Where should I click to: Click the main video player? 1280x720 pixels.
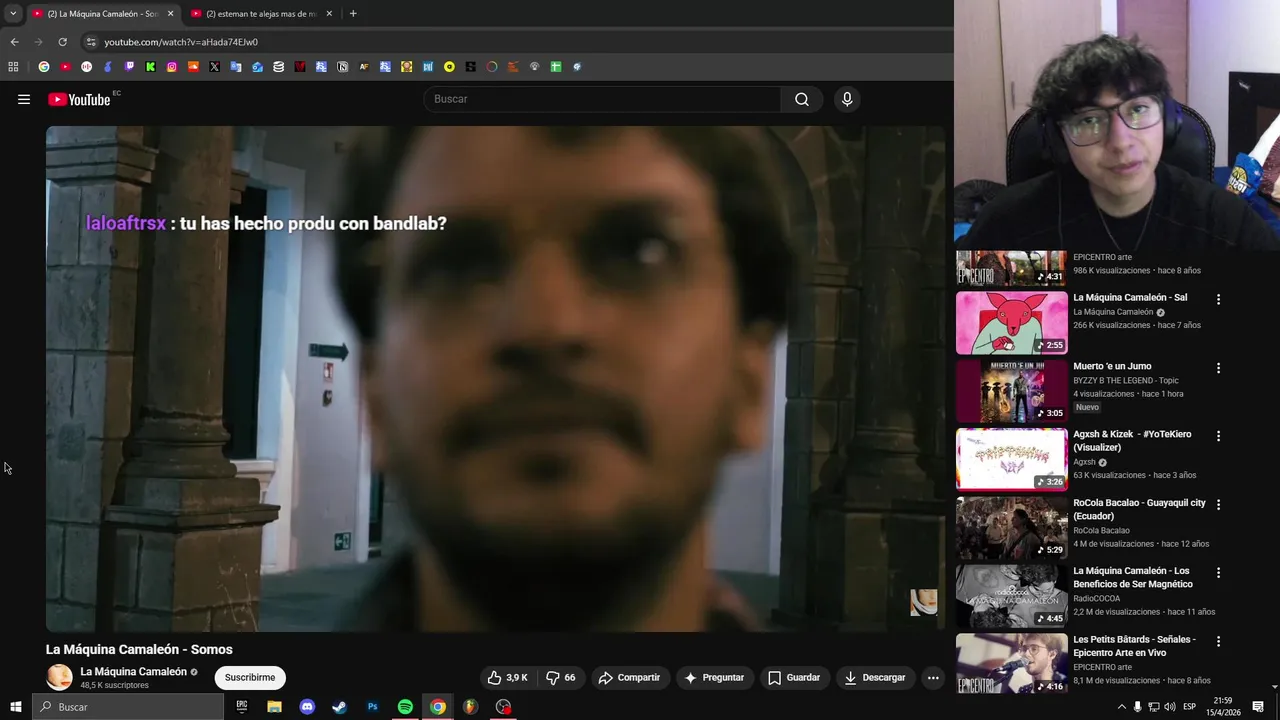[495, 378]
